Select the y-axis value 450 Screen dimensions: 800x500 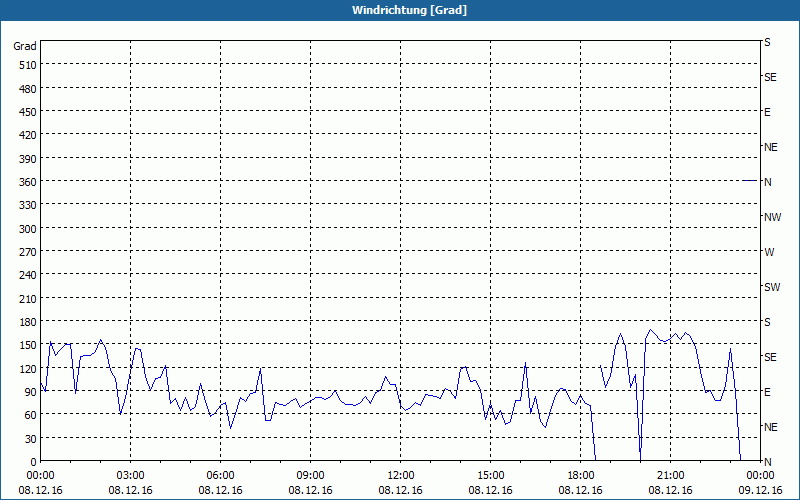coord(28,112)
